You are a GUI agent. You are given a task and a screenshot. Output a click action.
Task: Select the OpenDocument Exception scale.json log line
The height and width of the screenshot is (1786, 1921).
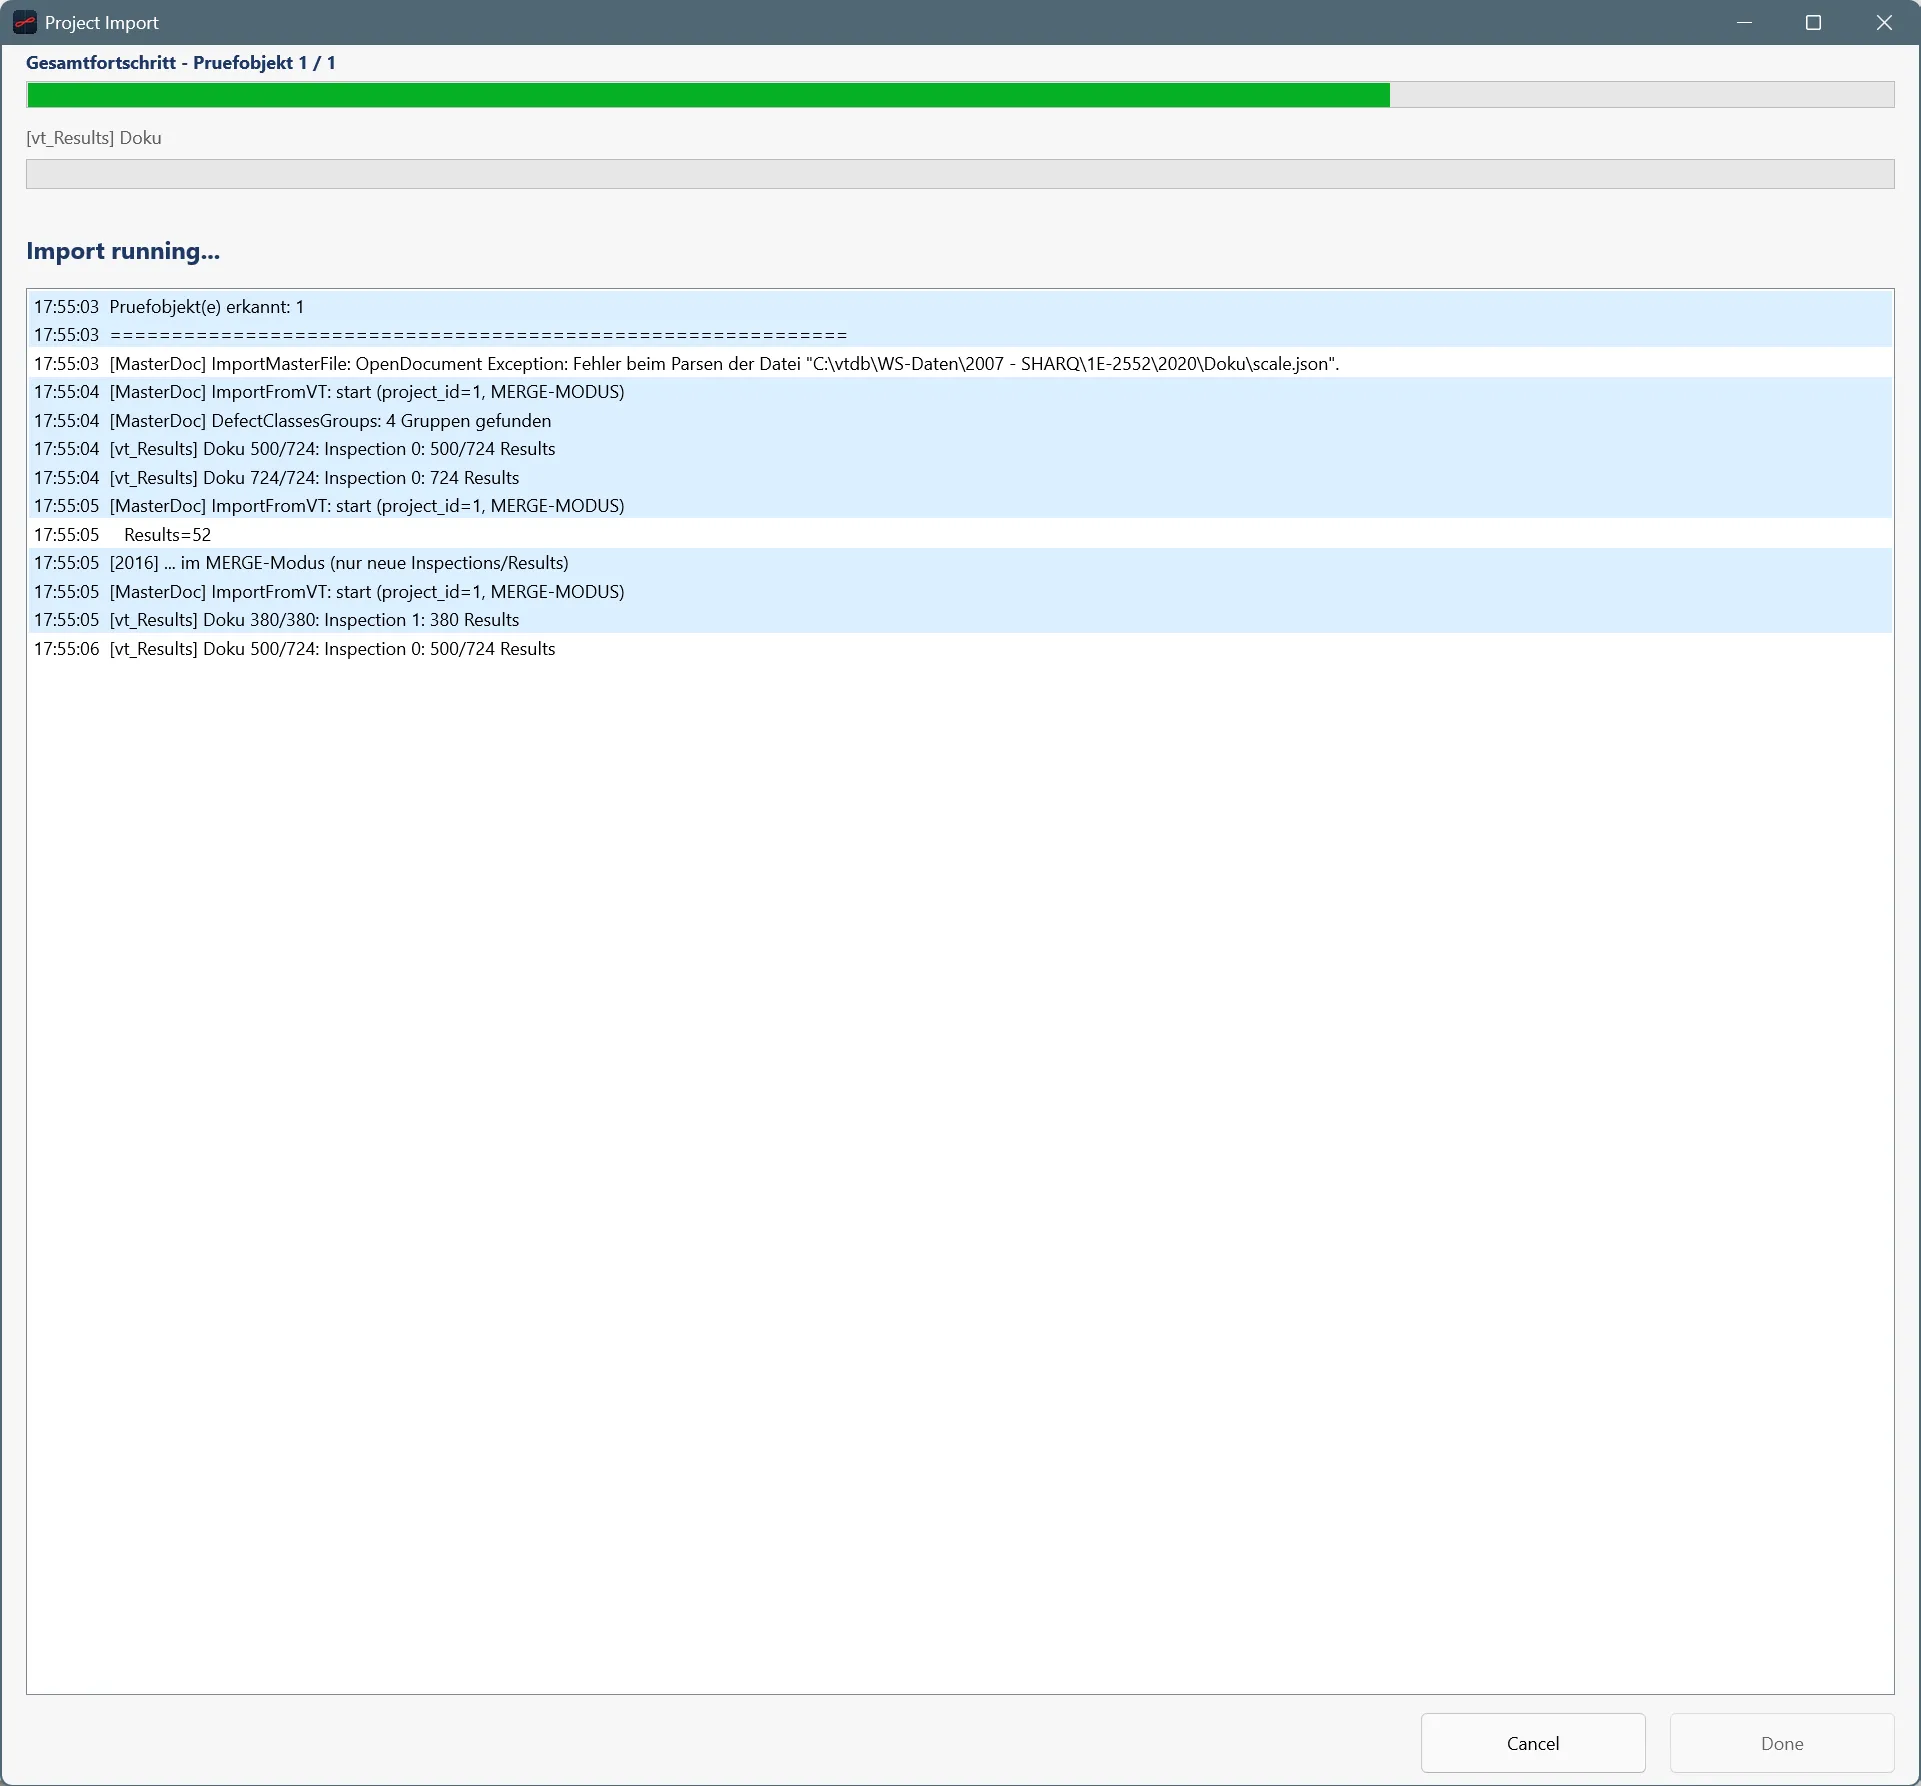pyautogui.click(x=960, y=363)
